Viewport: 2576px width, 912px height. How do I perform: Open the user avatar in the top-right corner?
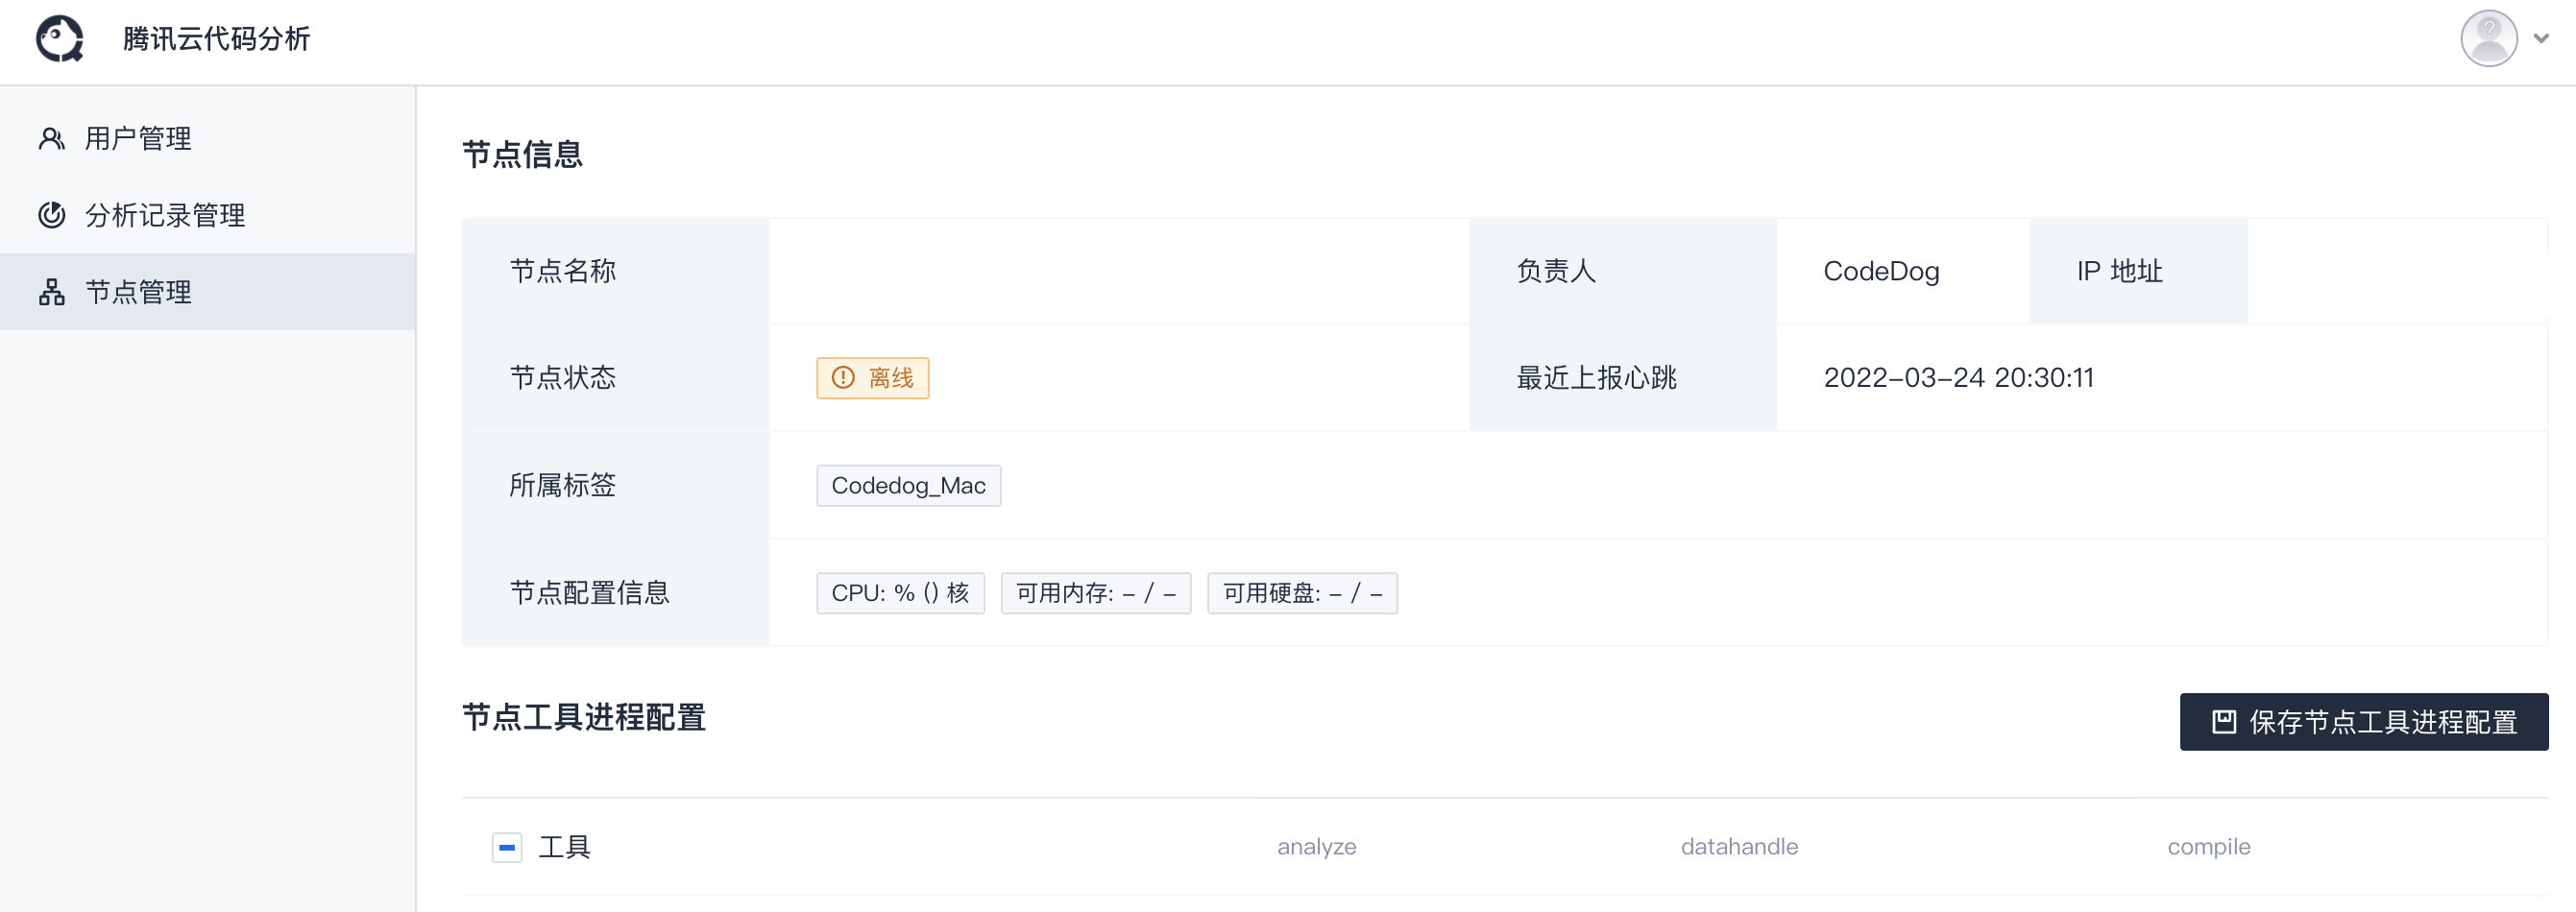click(2490, 38)
